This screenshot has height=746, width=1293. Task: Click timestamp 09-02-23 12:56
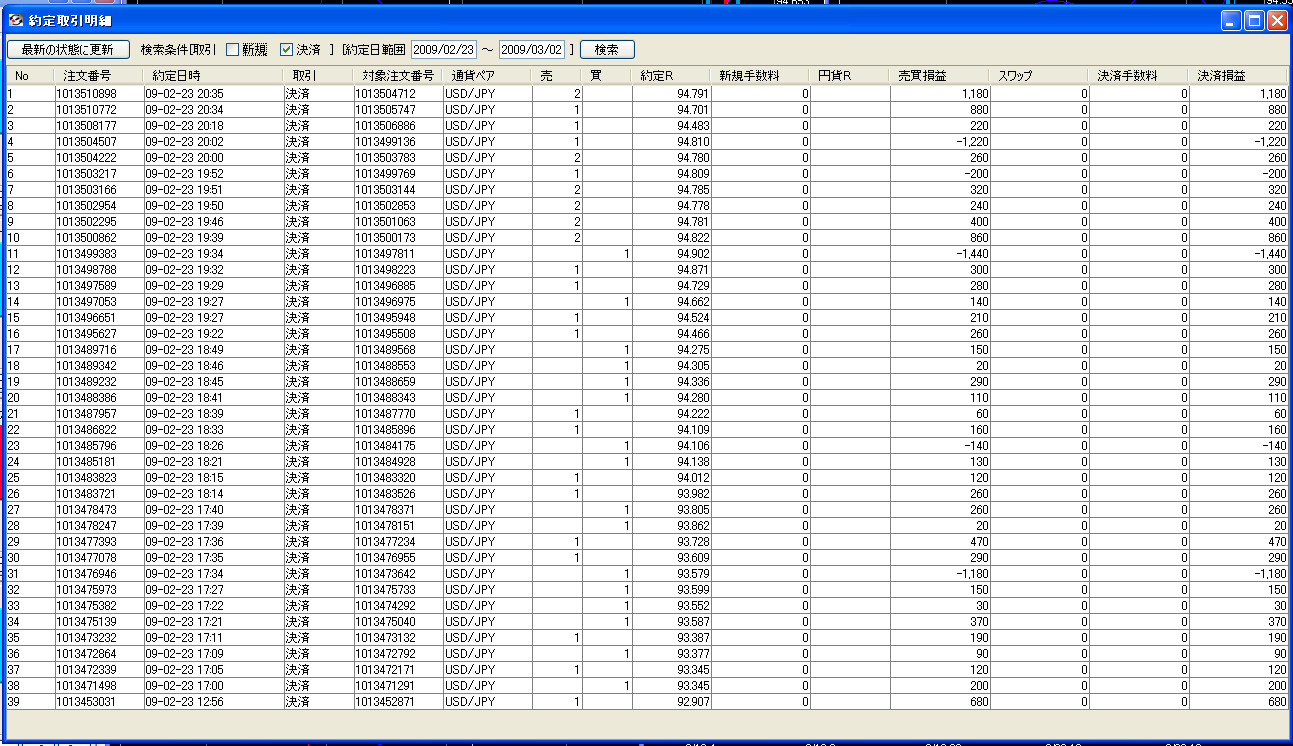(185, 701)
